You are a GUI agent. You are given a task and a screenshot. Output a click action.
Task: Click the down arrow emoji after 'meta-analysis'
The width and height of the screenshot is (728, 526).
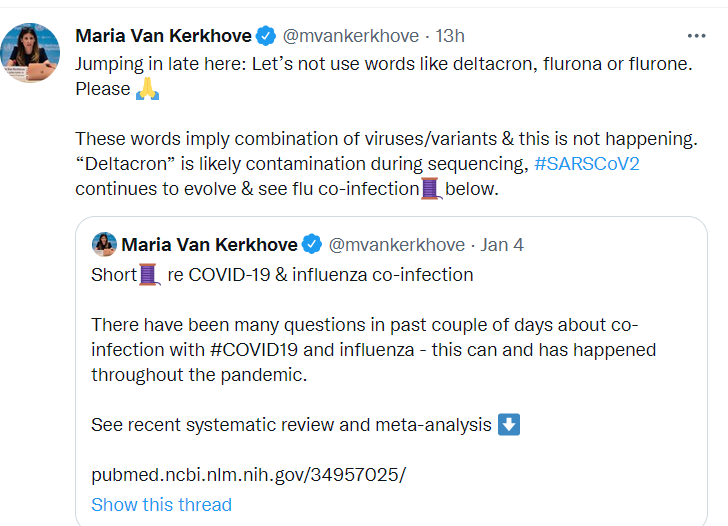point(509,424)
